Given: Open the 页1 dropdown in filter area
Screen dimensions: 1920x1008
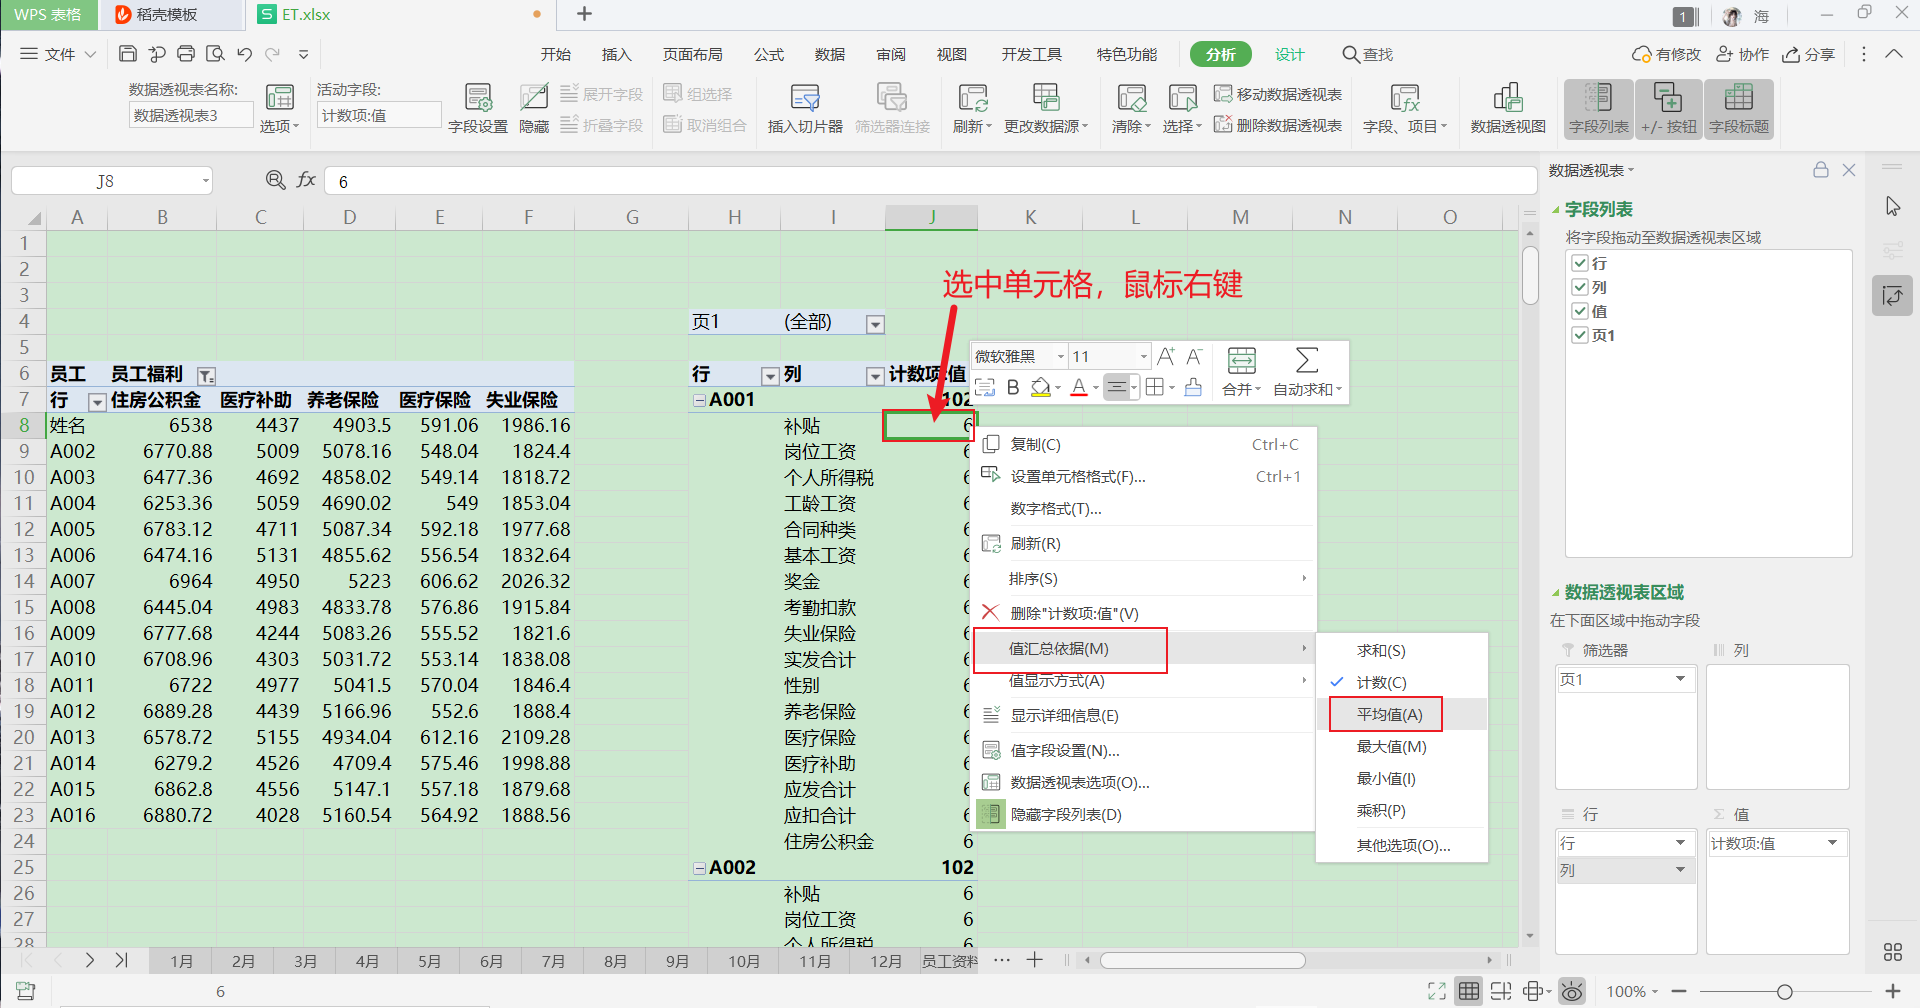Looking at the screenshot, I should 1680,679.
